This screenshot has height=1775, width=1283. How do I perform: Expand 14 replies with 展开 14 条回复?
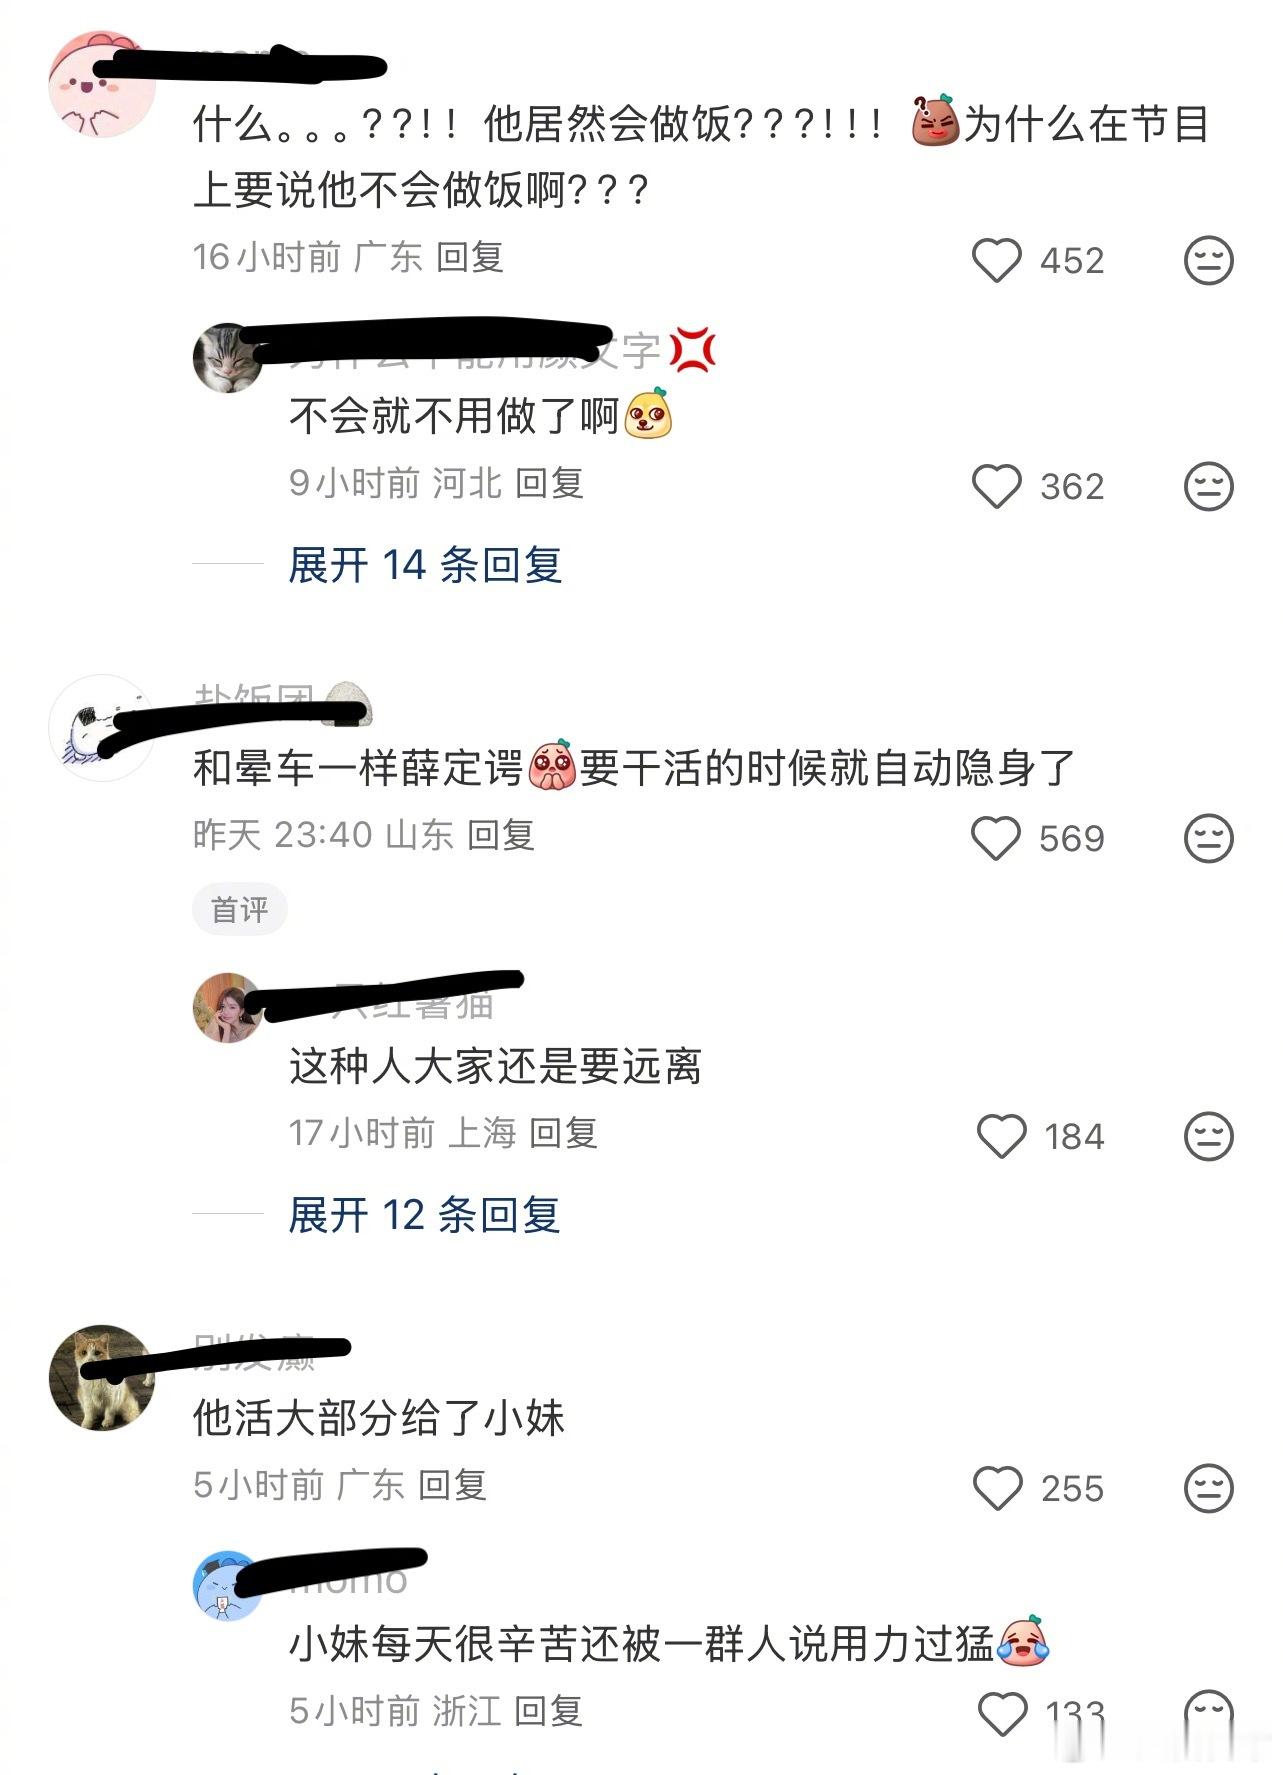point(424,565)
